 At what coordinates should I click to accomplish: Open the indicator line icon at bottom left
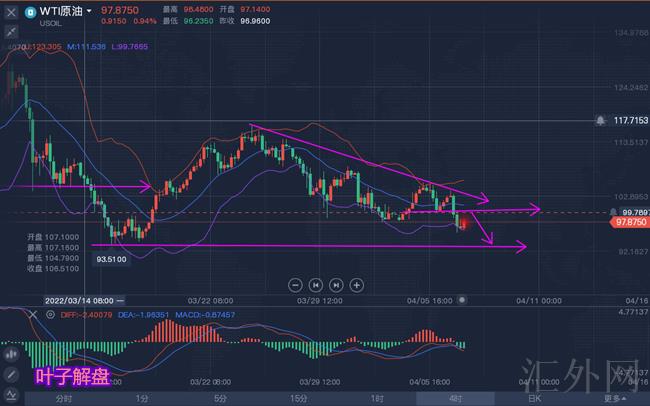click(x=11, y=395)
